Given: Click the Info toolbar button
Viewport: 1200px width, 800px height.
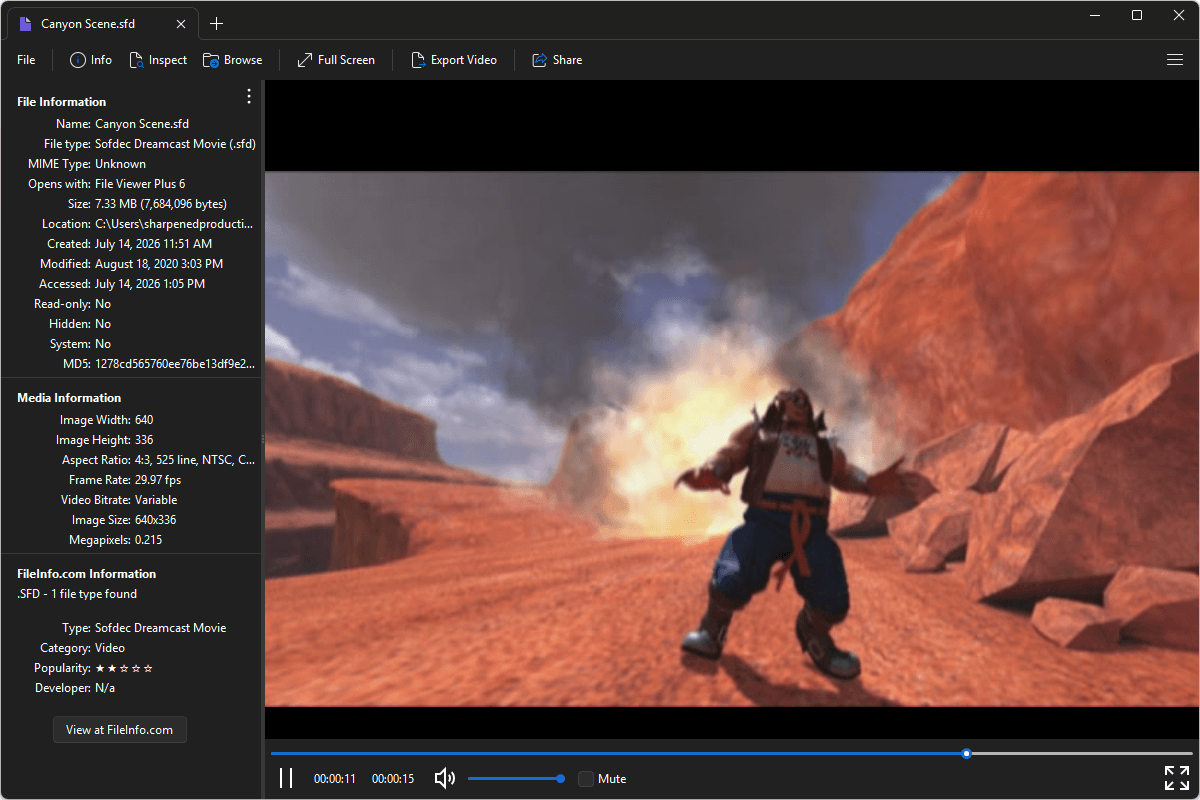Looking at the screenshot, I should [x=90, y=60].
